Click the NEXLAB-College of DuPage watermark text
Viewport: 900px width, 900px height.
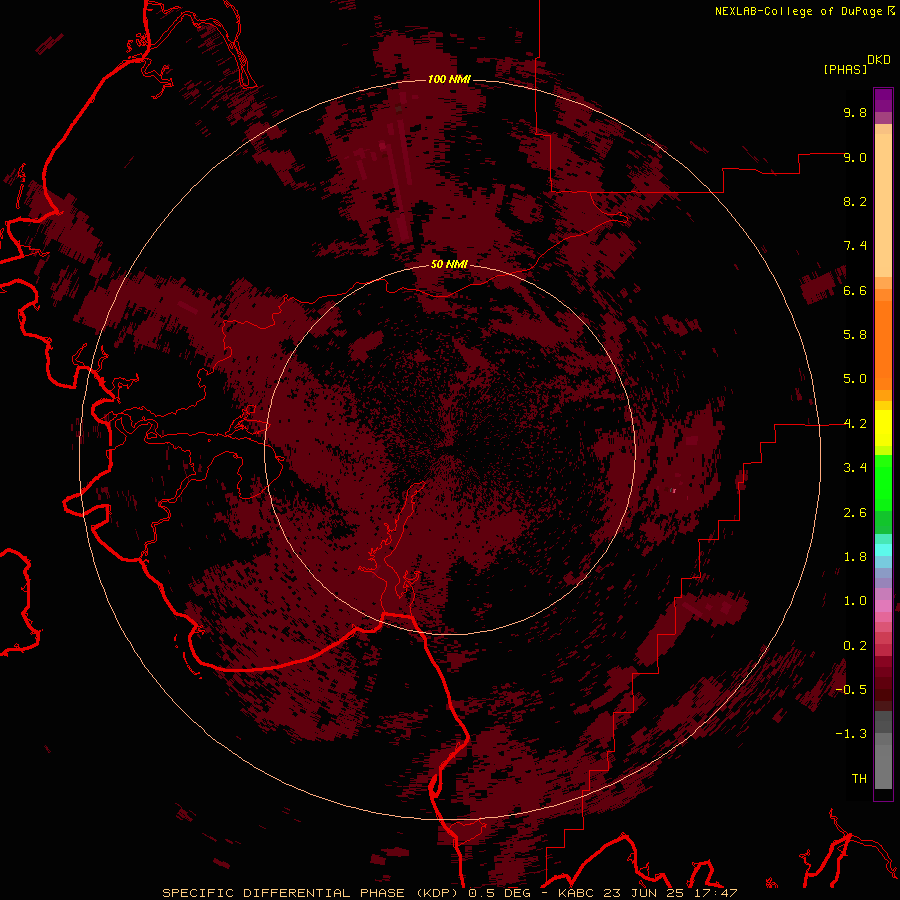click(798, 11)
